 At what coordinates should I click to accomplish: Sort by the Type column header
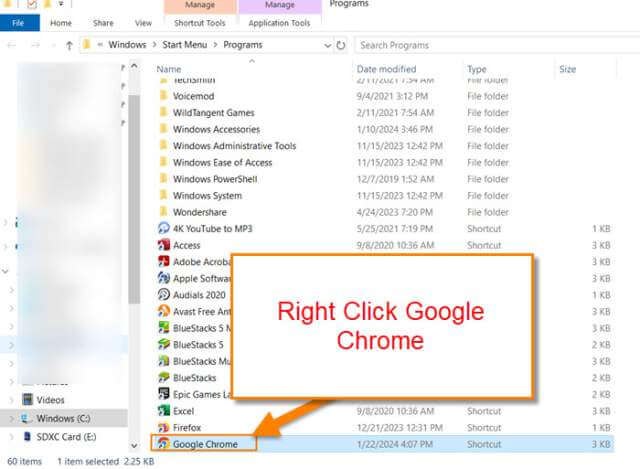pos(477,69)
